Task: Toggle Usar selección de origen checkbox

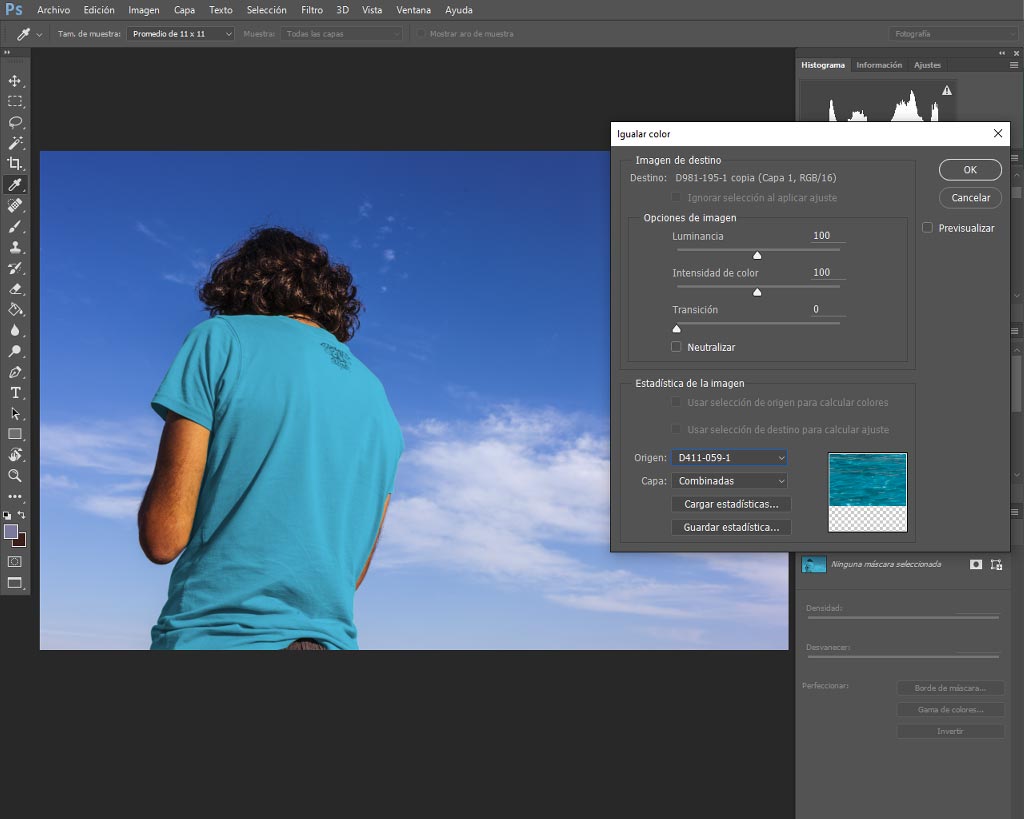Action: click(676, 402)
